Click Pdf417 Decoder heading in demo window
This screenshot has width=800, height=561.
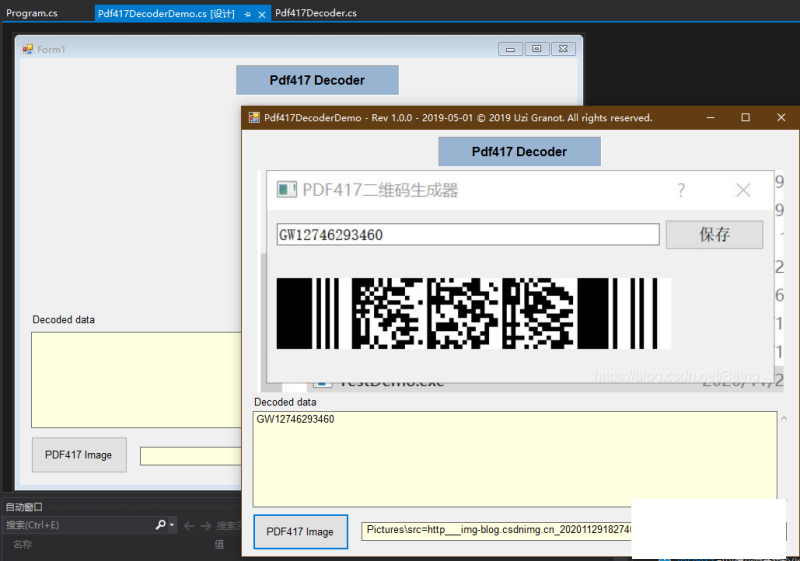click(519, 151)
